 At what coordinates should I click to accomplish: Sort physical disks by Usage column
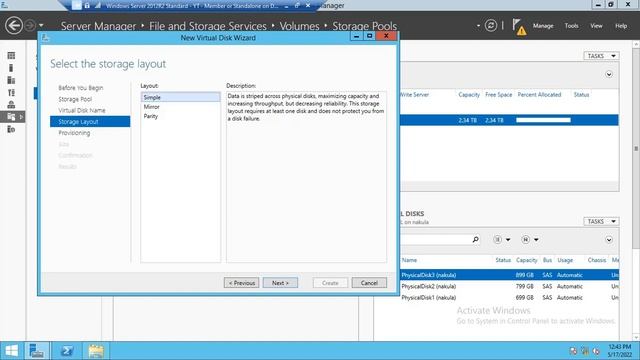565,260
